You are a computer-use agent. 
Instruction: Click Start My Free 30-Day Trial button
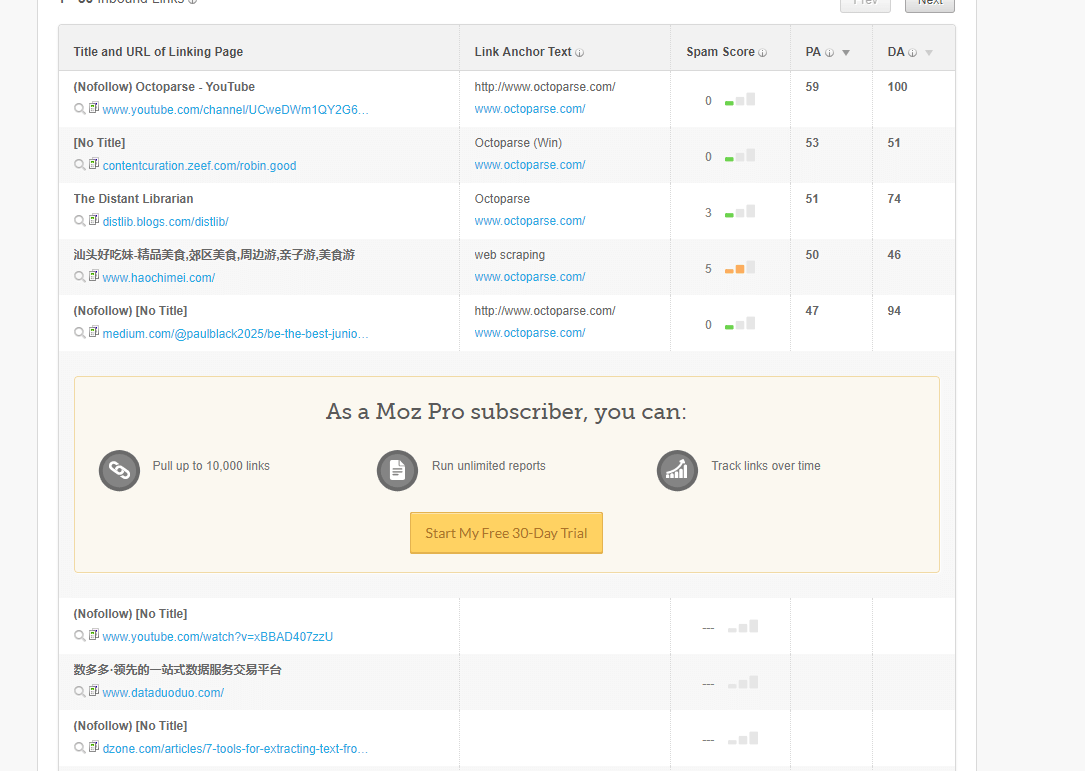pyautogui.click(x=507, y=533)
